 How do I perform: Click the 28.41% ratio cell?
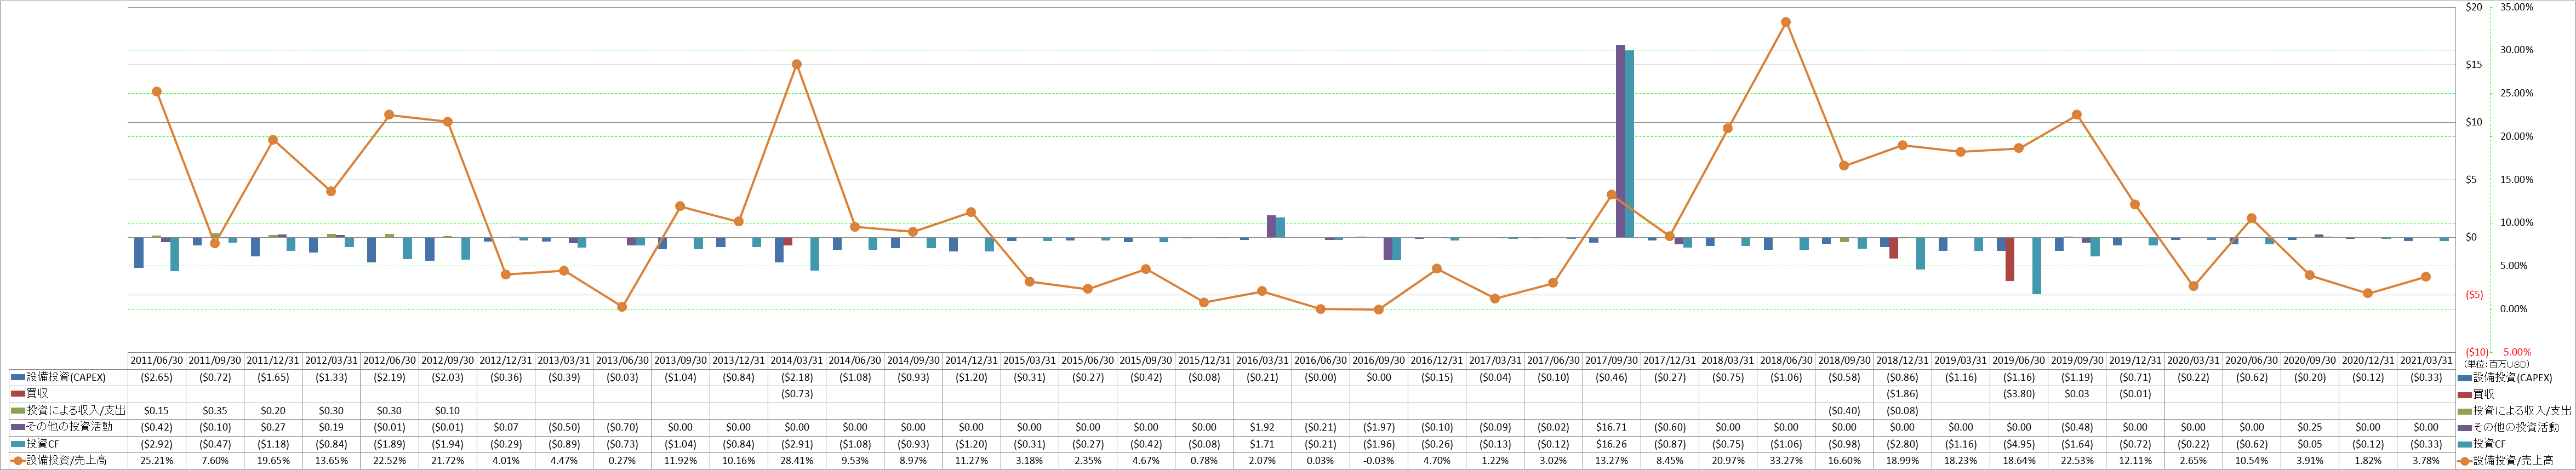(797, 461)
